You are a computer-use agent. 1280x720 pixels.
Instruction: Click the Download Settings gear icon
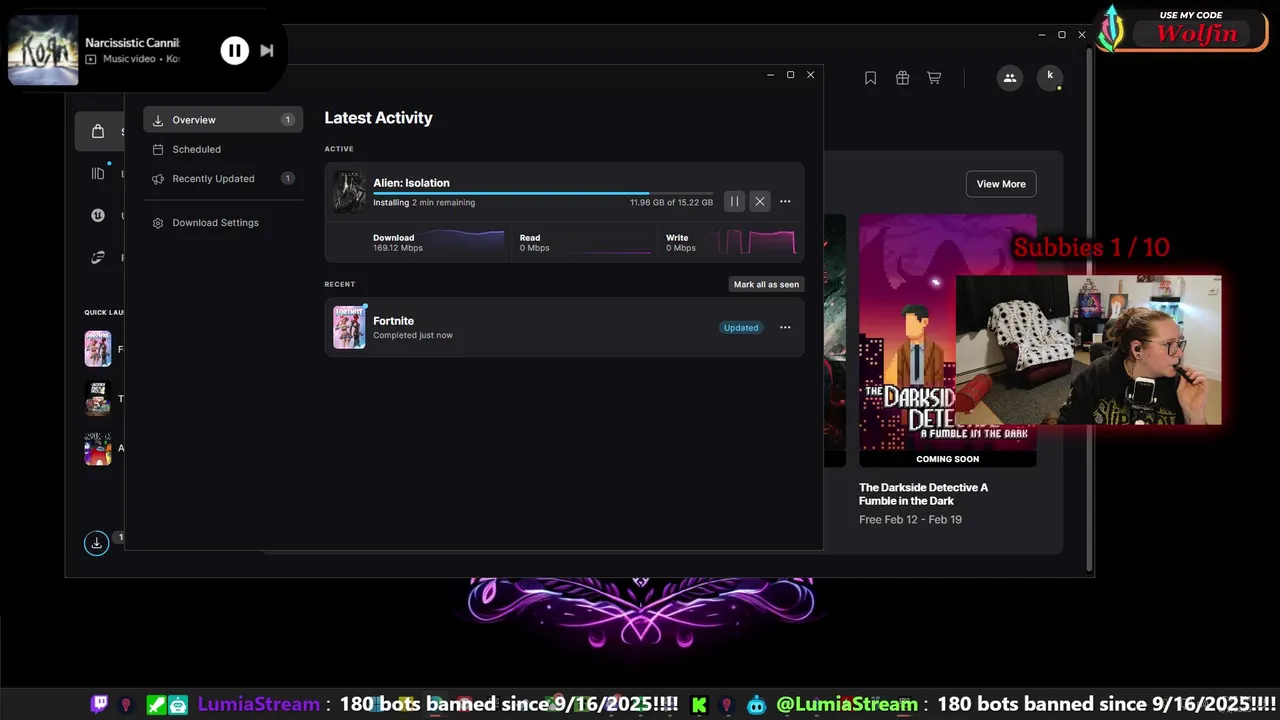(x=158, y=222)
